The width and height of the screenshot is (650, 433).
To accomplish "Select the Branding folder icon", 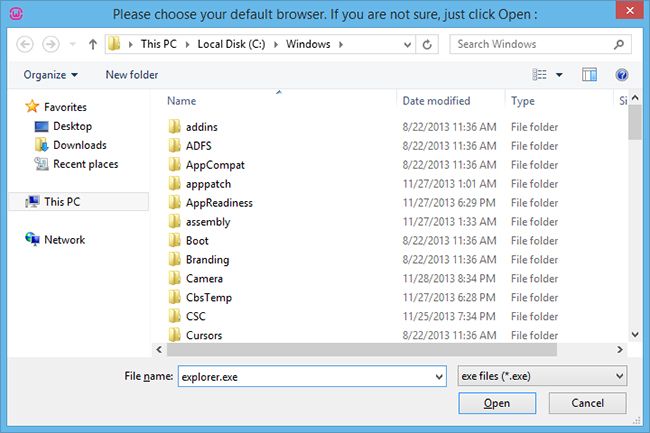I will coord(175,259).
